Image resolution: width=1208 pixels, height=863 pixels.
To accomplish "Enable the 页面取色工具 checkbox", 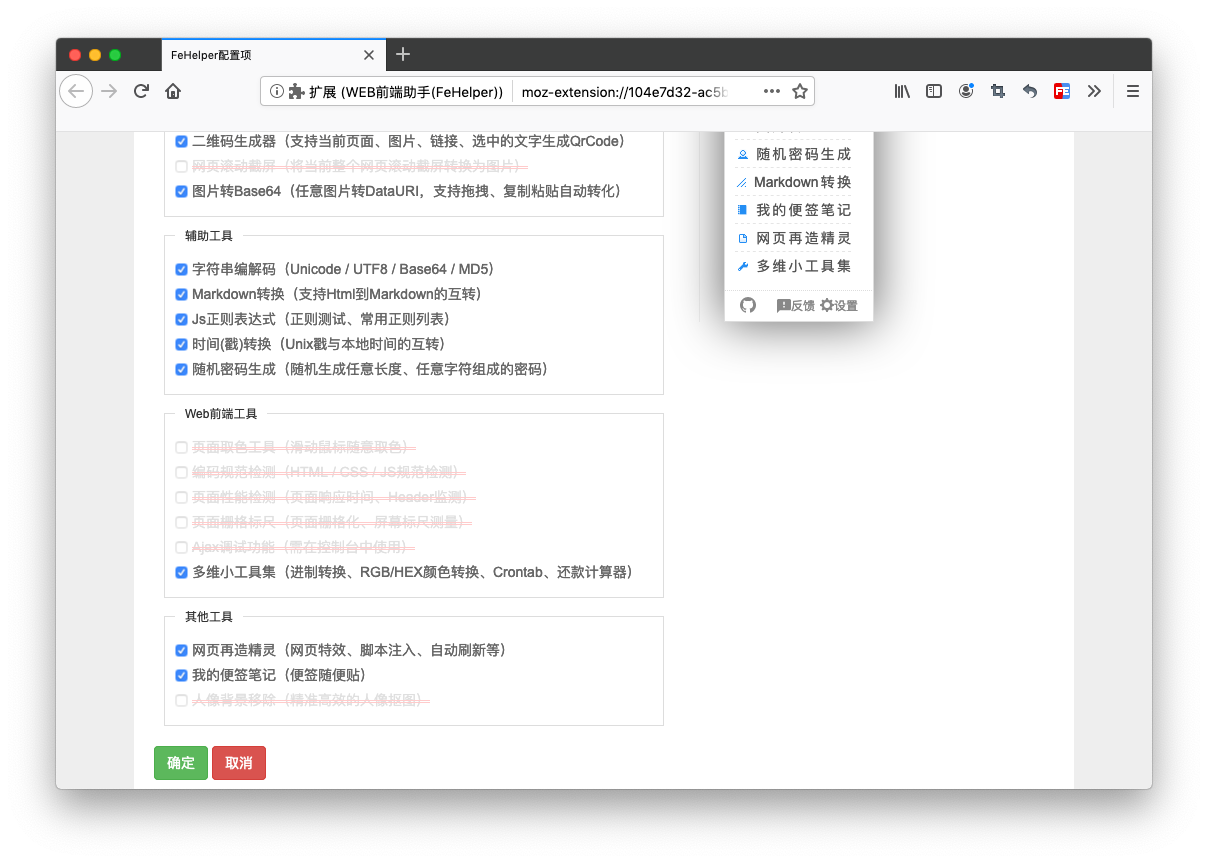I will coord(181,448).
